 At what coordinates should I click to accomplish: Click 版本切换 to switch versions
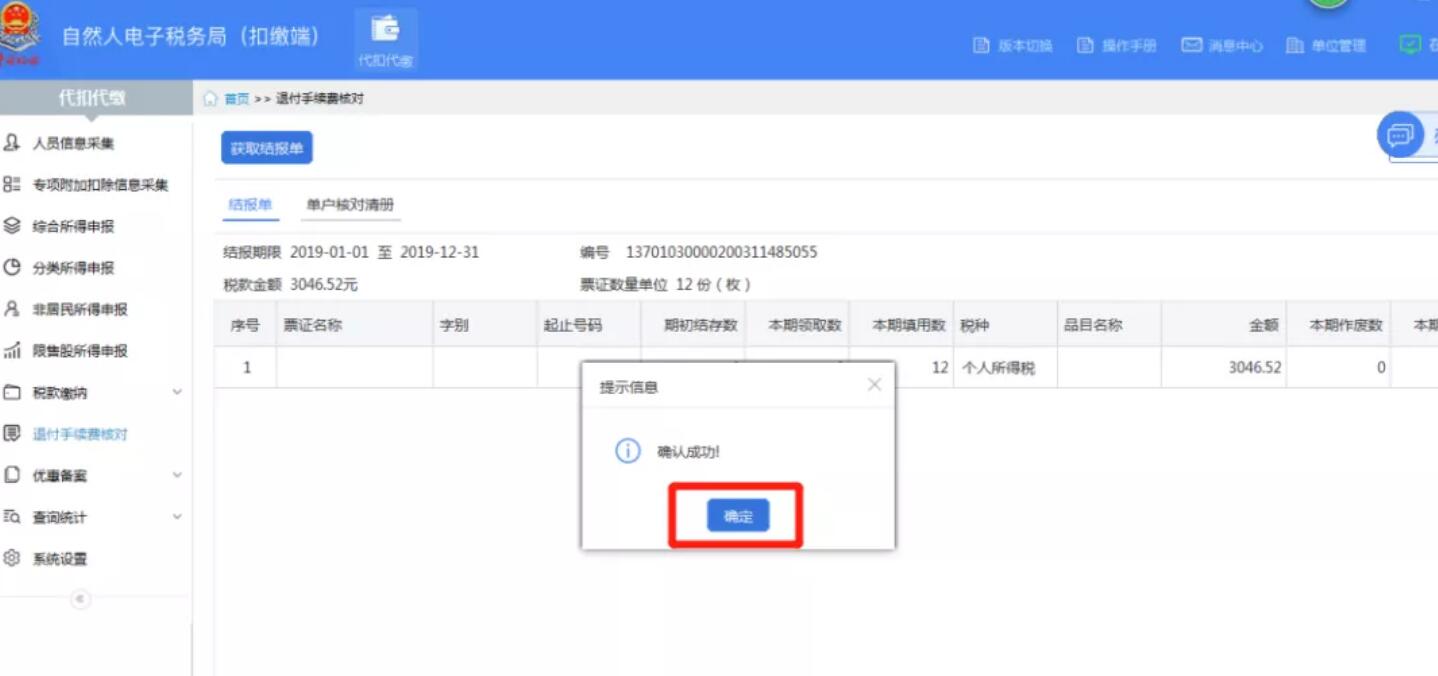pos(1013,45)
